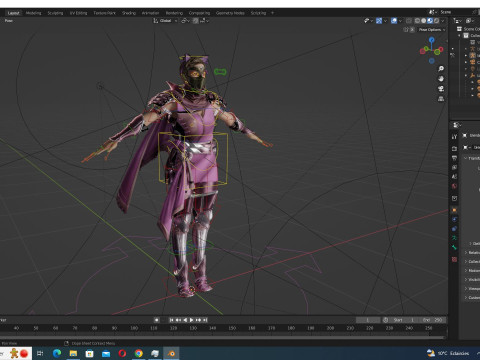Viewport: 480px width, 360px height.
Task: Open Blender from the Windows taskbar
Action: click(x=171, y=353)
